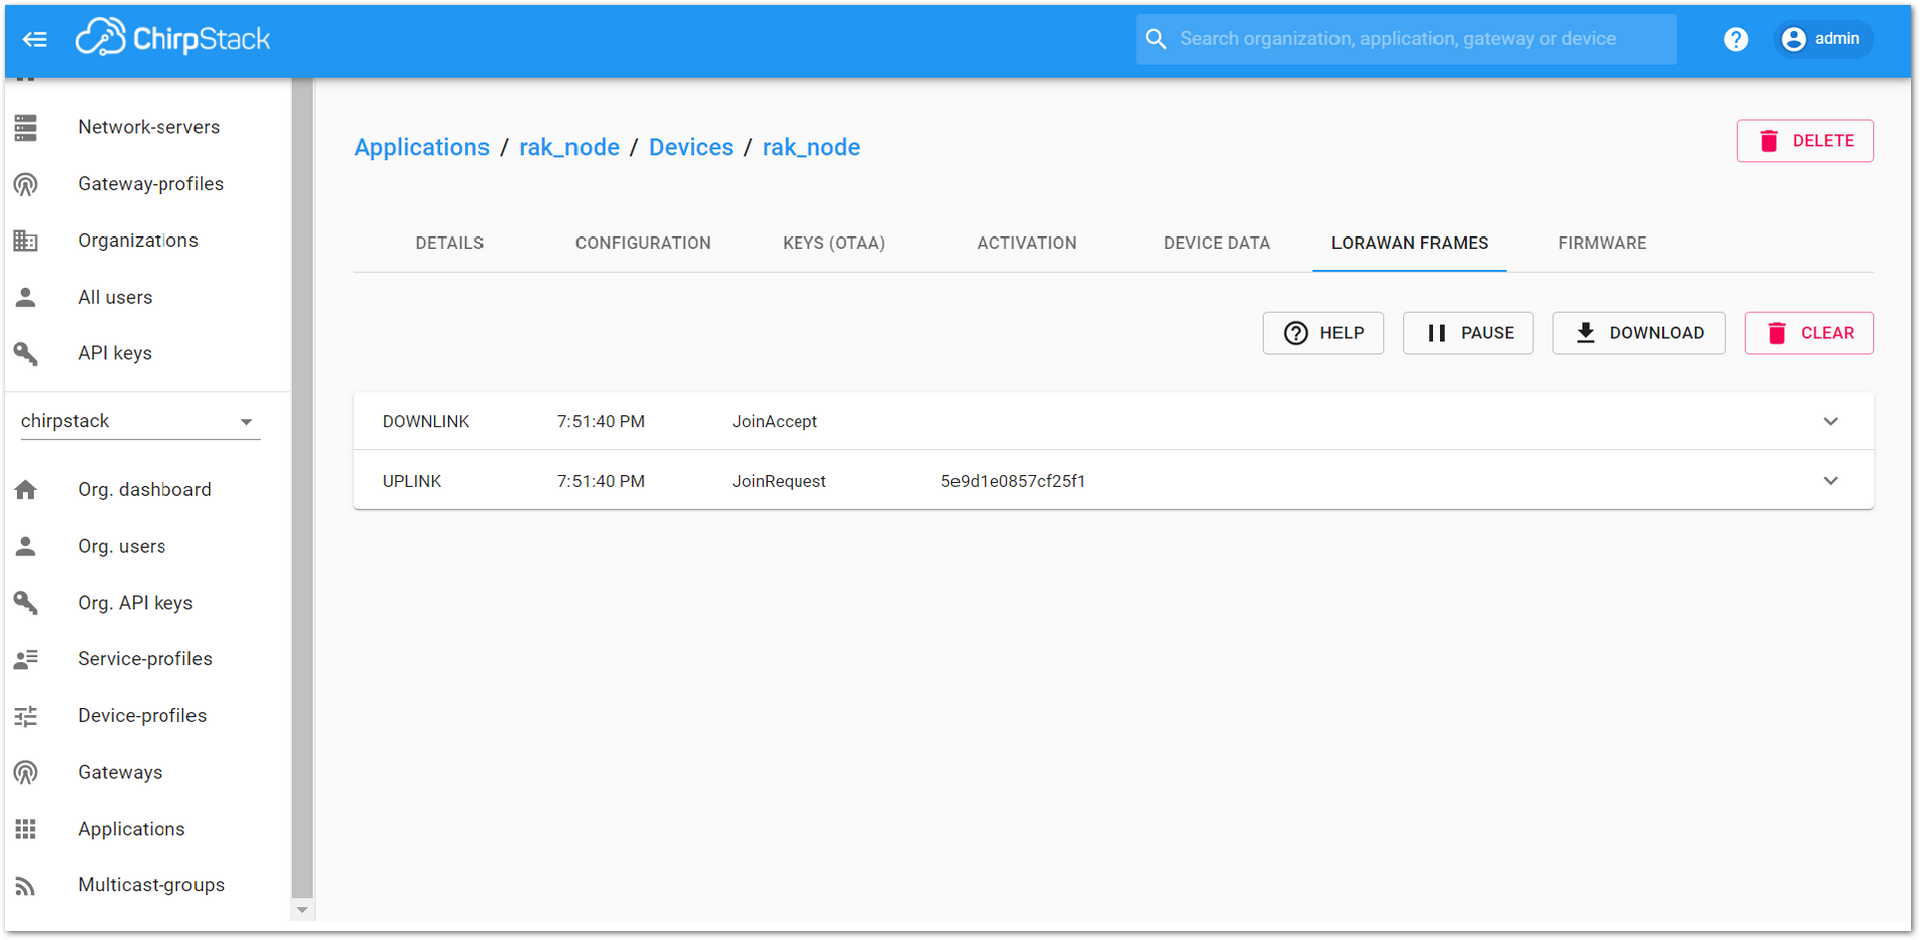
Task: Open Gateway-profiles in the sidebar
Action: [x=151, y=184]
